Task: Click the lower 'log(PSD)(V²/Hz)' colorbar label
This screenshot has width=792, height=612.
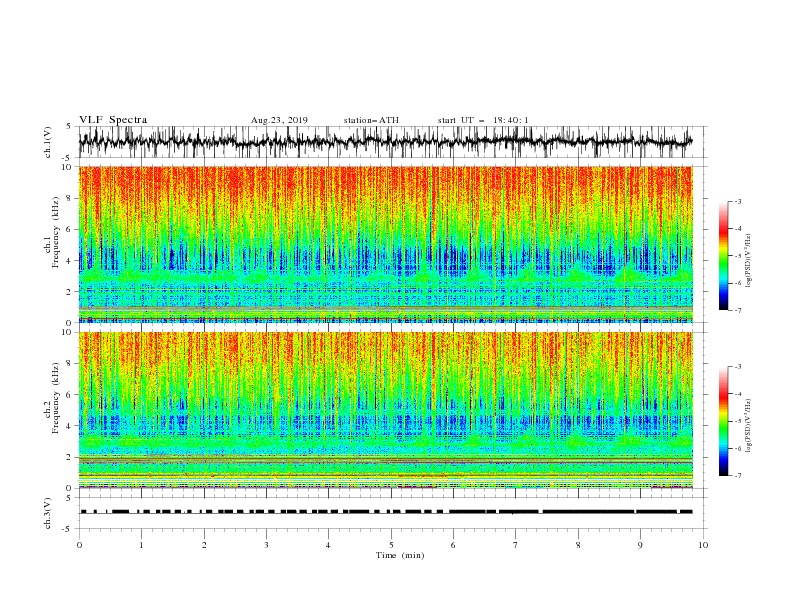Action: click(749, 425)
